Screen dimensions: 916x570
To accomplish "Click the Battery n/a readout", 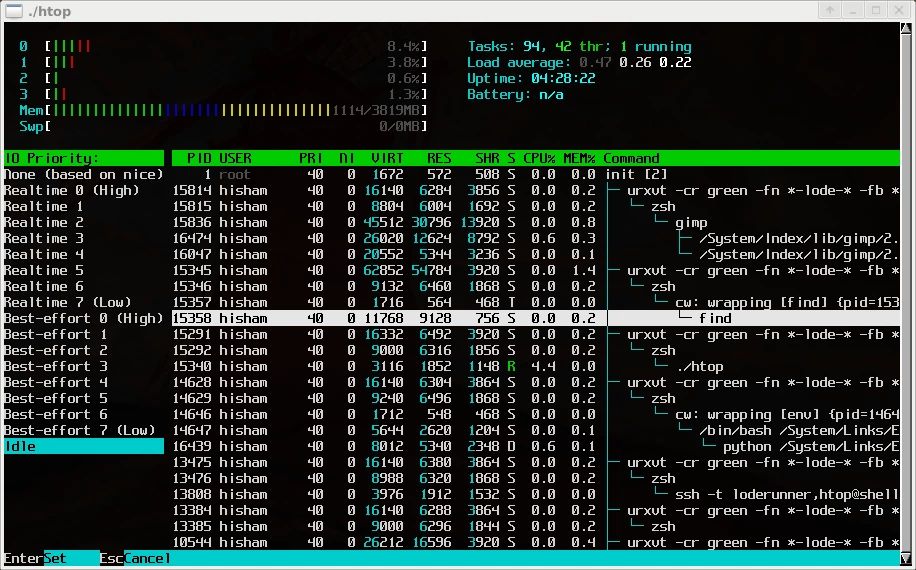I will click(x=516, y=94).
